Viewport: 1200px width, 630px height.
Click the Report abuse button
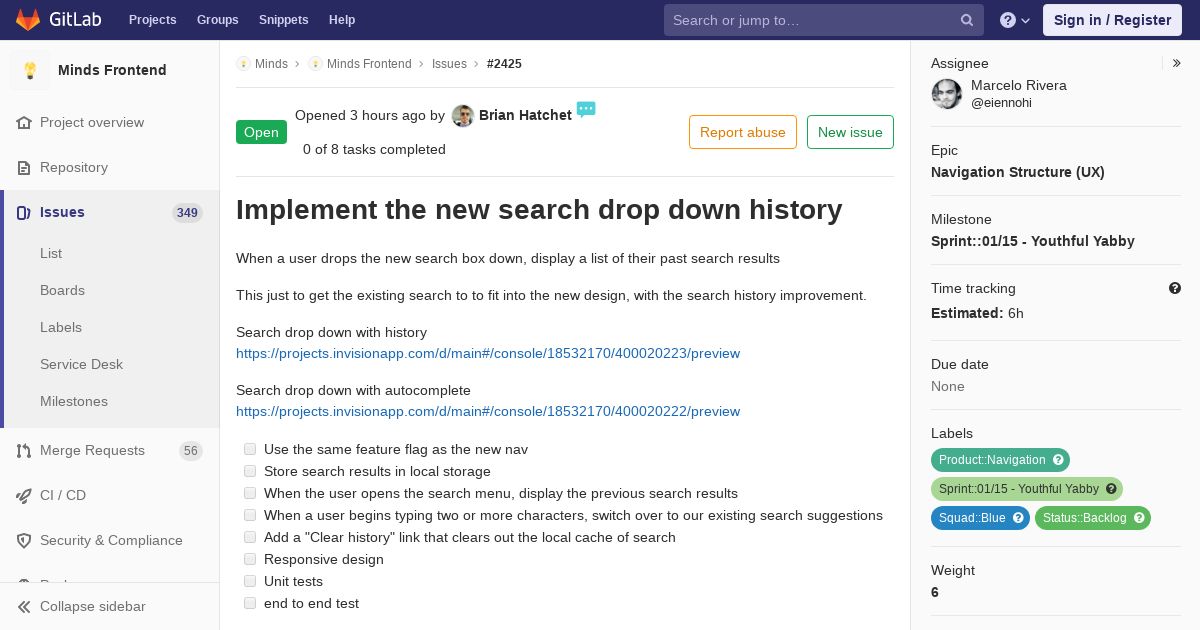[743, 132]
